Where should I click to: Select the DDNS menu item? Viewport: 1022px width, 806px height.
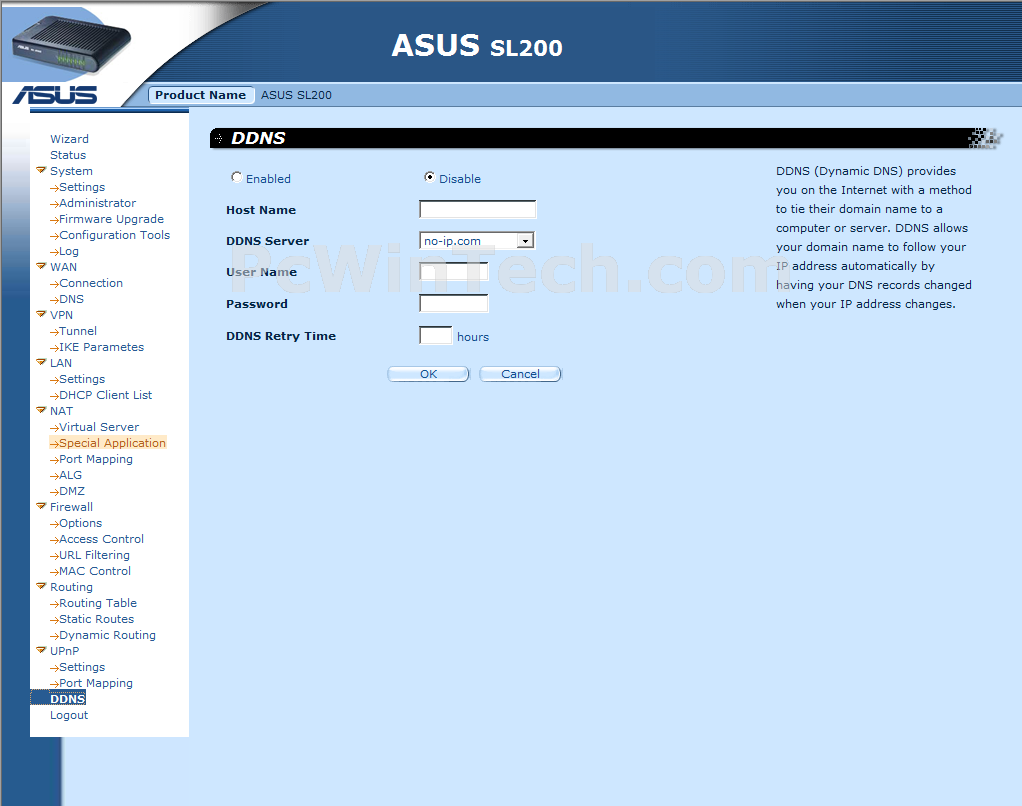(68, 699)
